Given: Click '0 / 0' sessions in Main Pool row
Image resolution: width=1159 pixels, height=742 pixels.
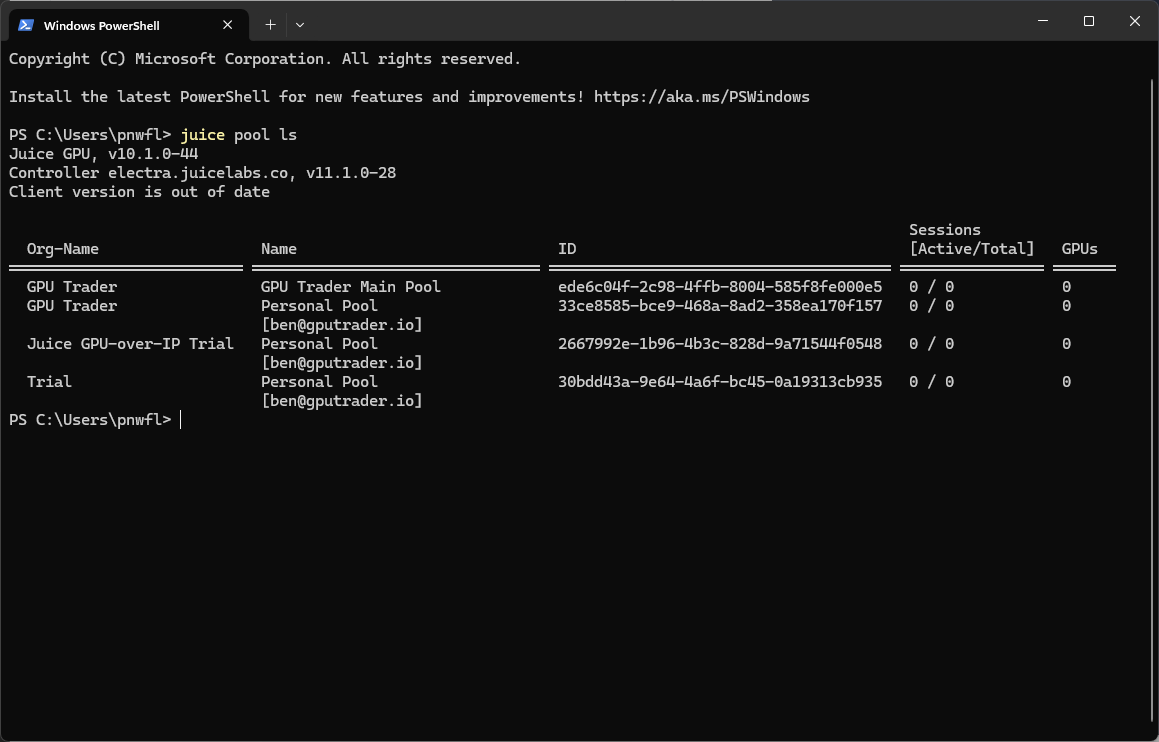Looking at the screenshot, I should [931, 287].
